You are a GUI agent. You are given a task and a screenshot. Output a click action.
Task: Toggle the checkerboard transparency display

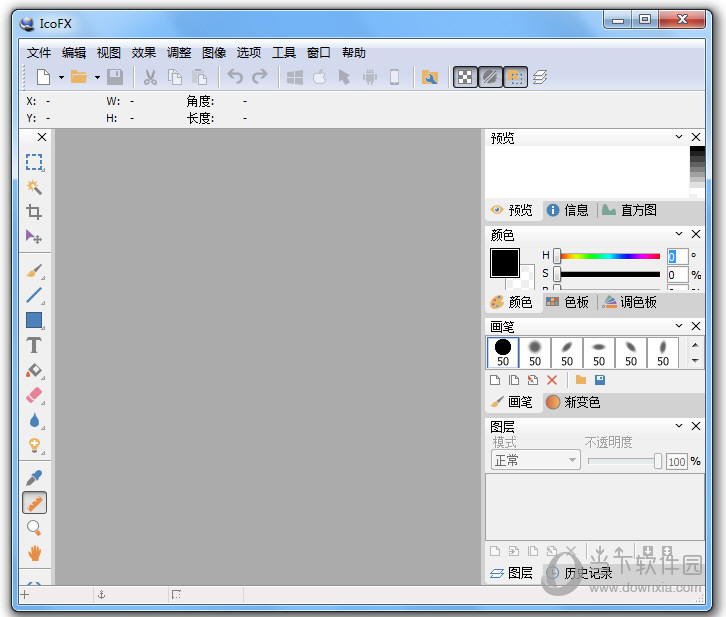coord(465,77)
